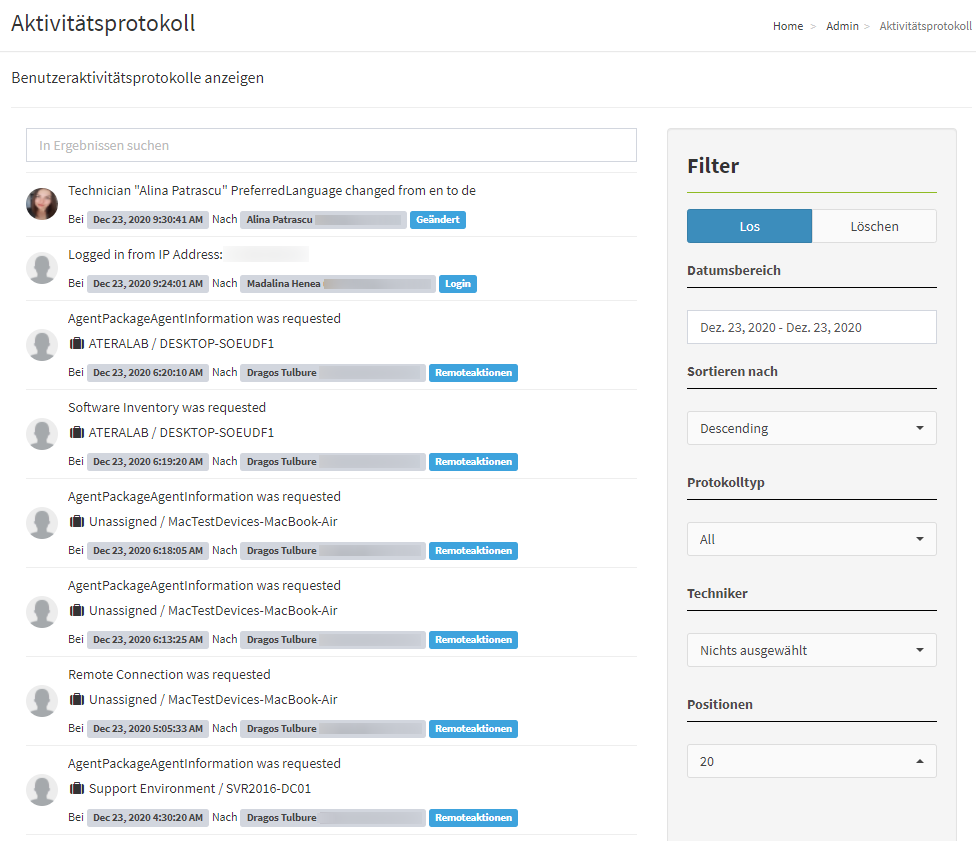Click Logged in from IP Address text
976x841 pixels.
click(x=145, y=255)
